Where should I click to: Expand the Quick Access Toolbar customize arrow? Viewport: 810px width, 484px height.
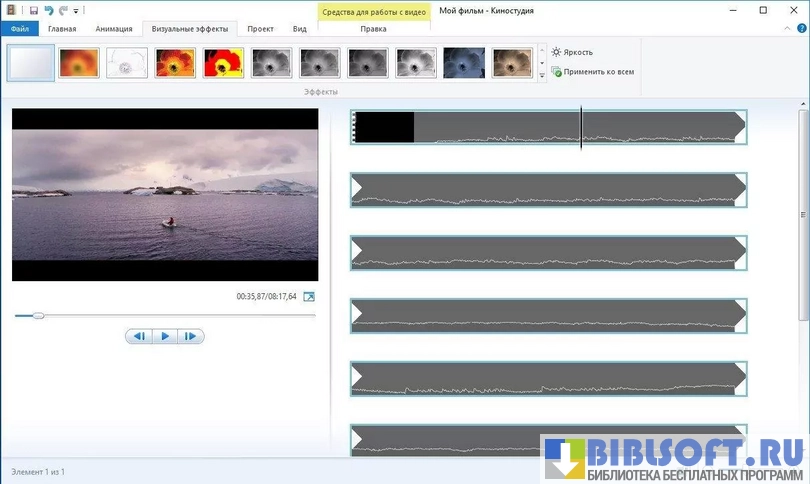(x=76, y=11)
